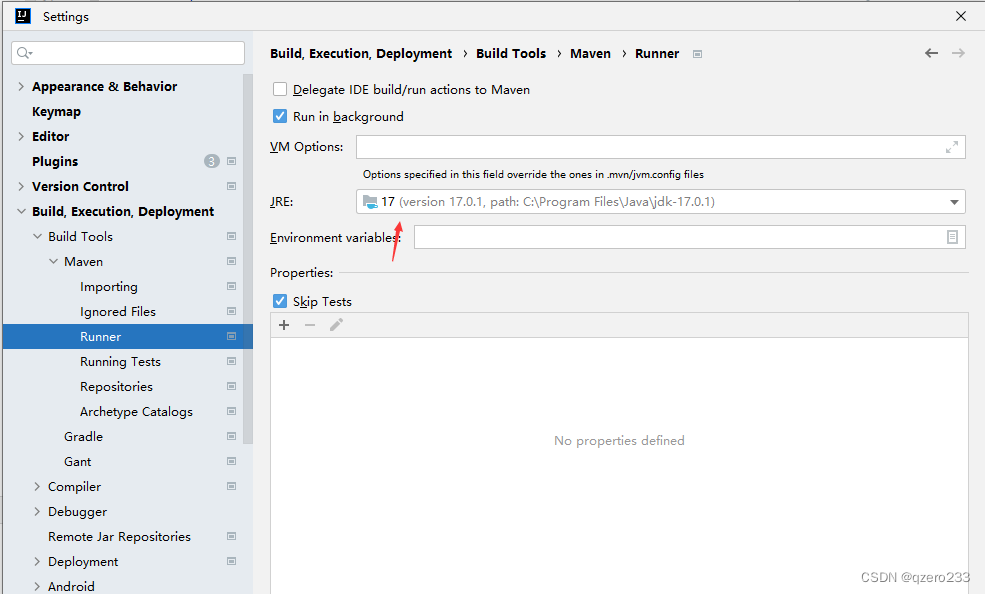This screenshot has height=594, width=985.
Task: Click Build, Execution, Deployment breadcrumb
Action: pos(361,54)
